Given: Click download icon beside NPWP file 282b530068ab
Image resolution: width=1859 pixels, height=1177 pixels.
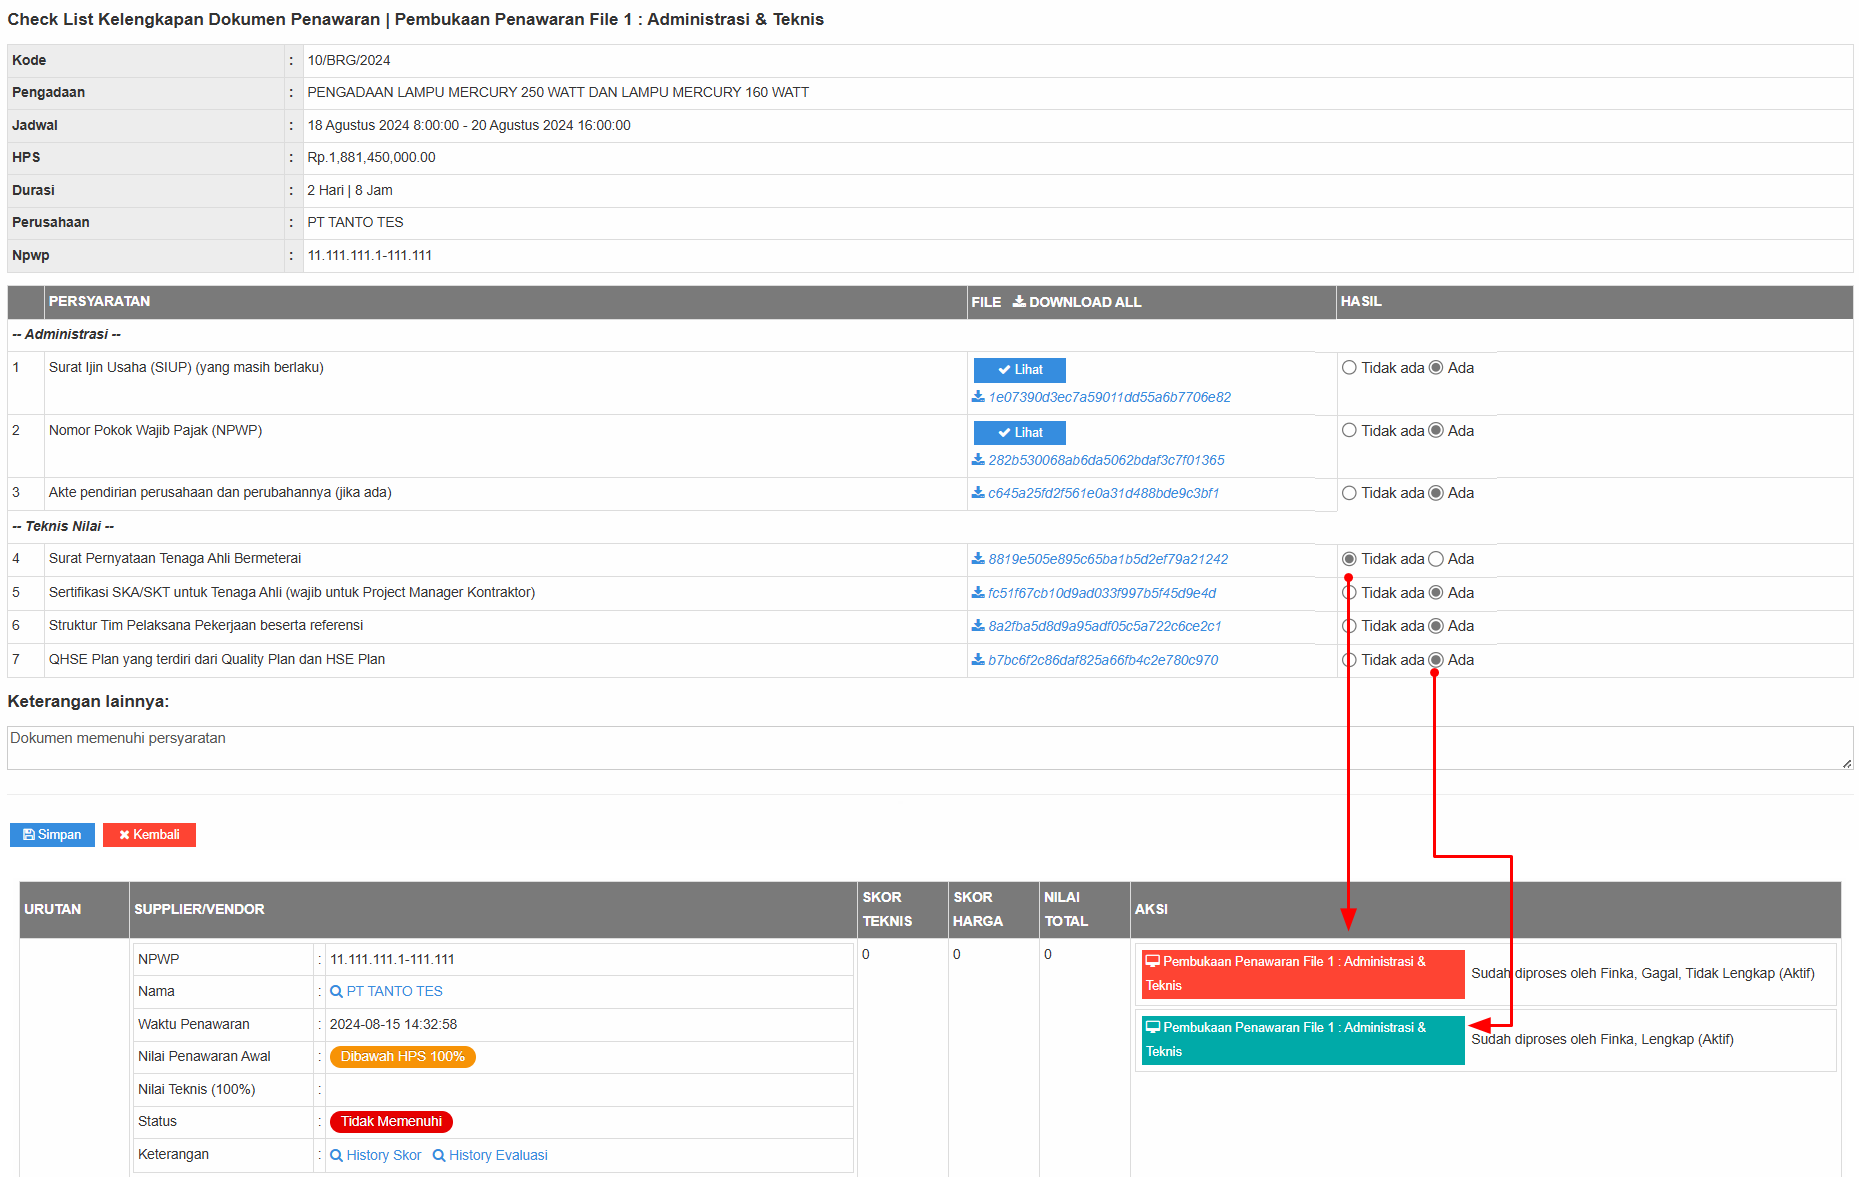Looking at the screenshot, I should [978, 460].
